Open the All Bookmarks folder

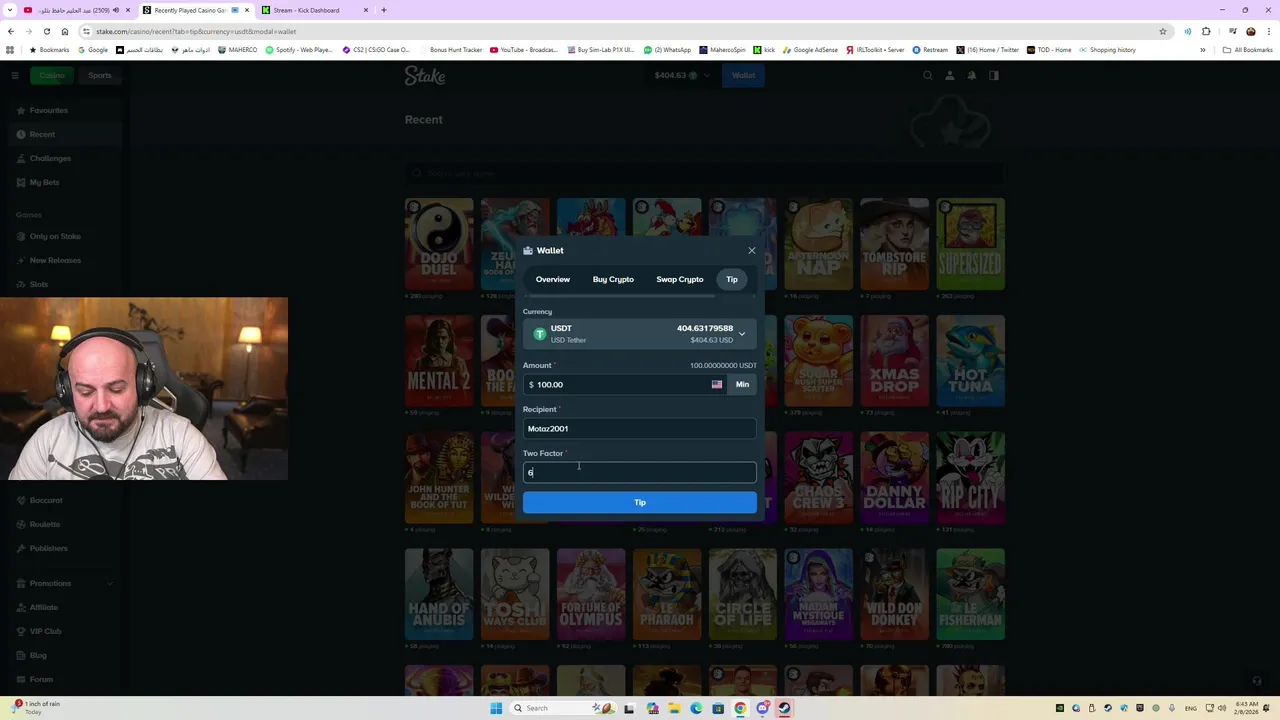(1247, 49)
